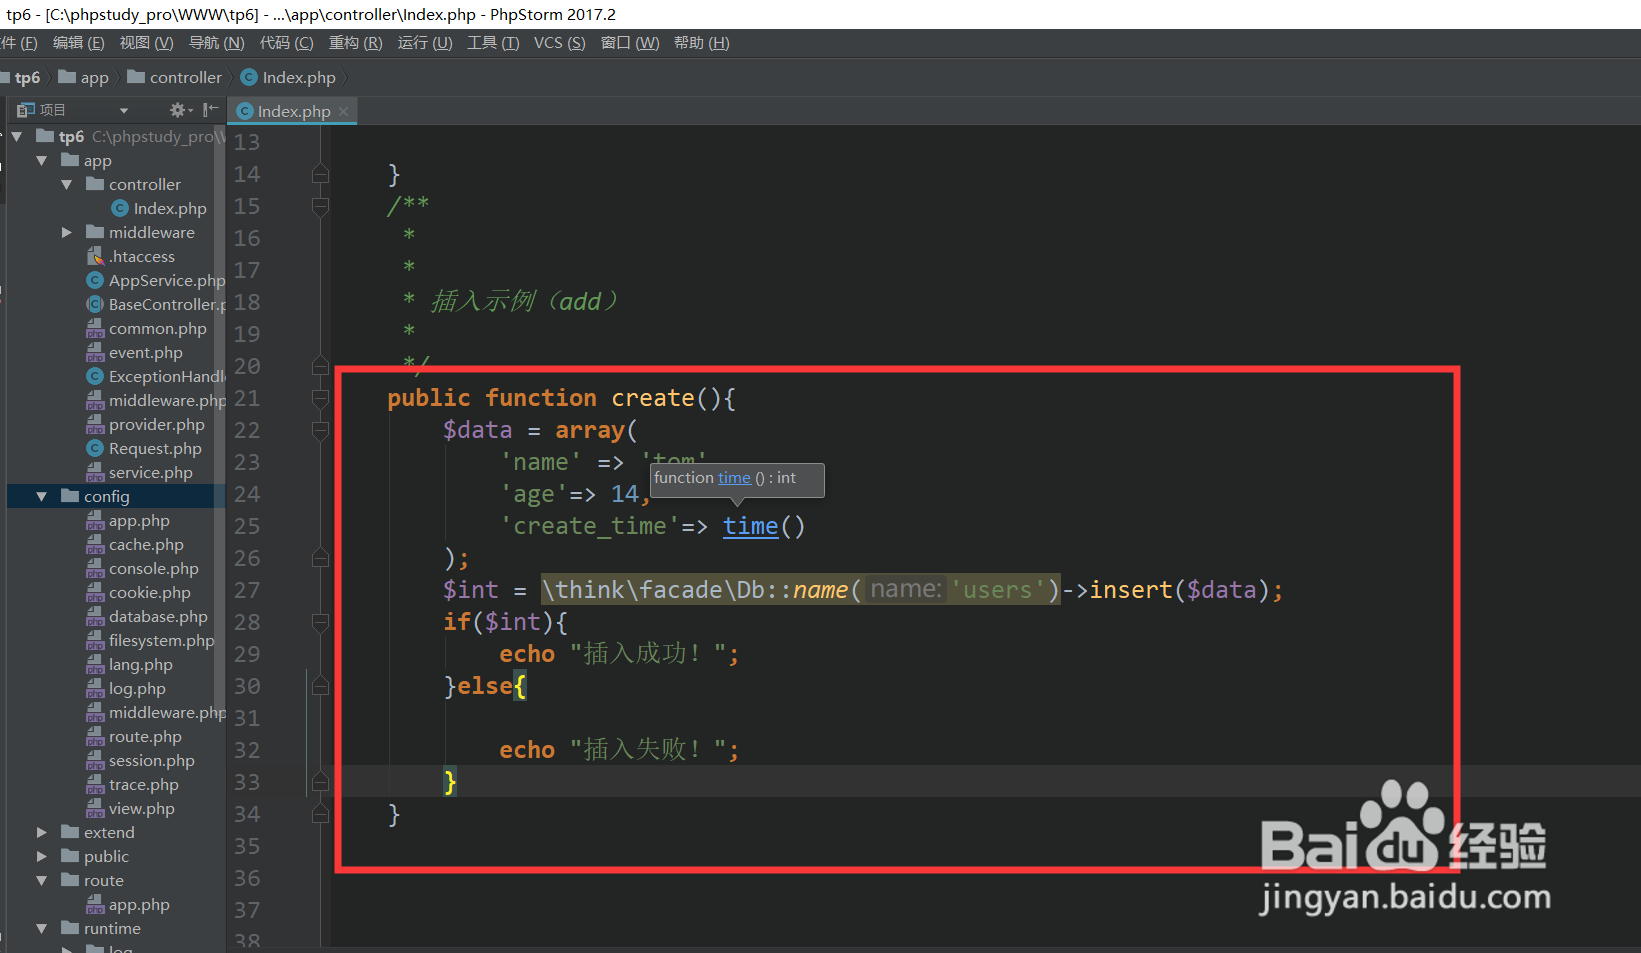This screenshot has width=1641, height=953.
Task: Select common.php in tree
Action: tap(147, 328)
